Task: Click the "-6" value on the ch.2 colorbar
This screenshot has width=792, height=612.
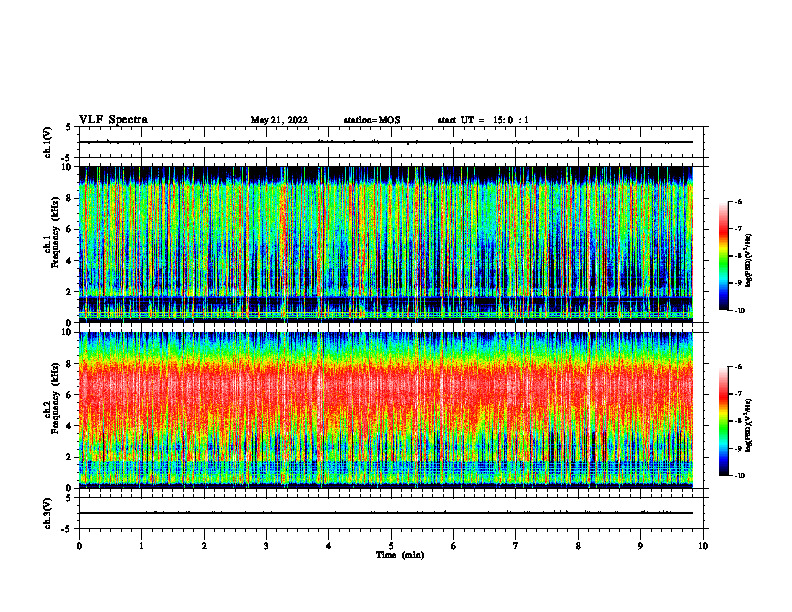Action: click(738, 367)
